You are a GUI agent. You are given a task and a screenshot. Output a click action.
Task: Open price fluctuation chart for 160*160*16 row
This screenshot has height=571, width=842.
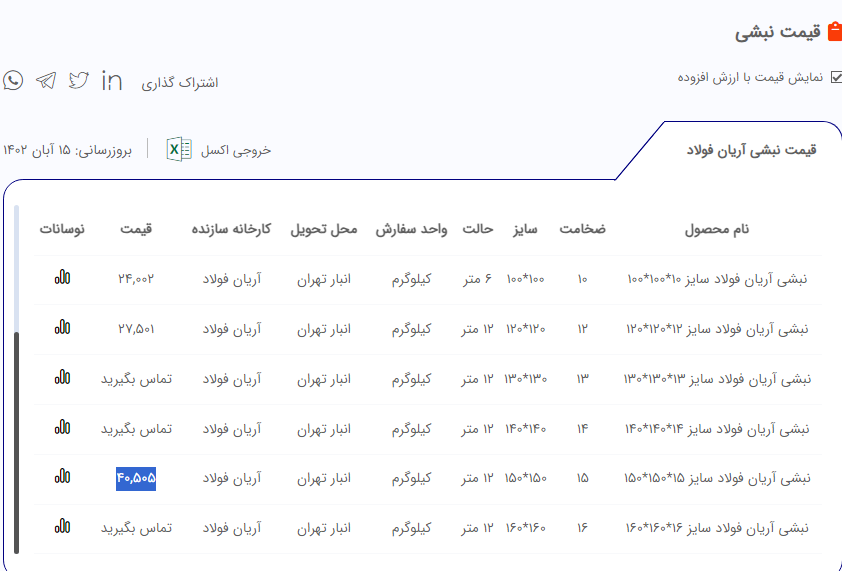[x=63, y=526]
